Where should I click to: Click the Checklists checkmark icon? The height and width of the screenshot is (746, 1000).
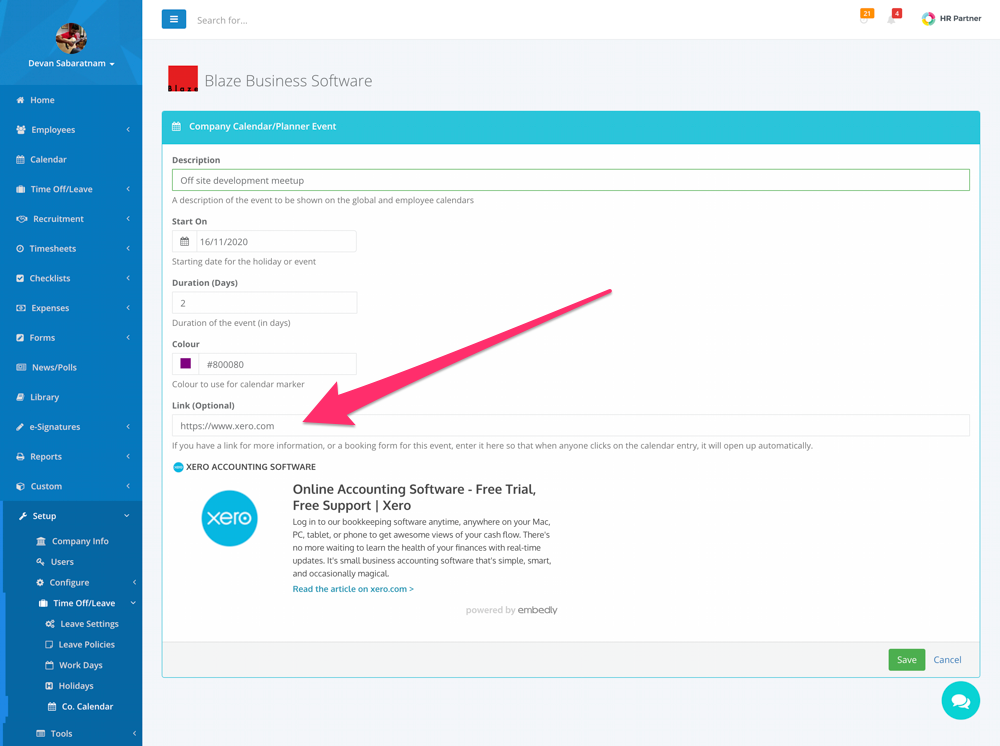click(x=20, y=278)
